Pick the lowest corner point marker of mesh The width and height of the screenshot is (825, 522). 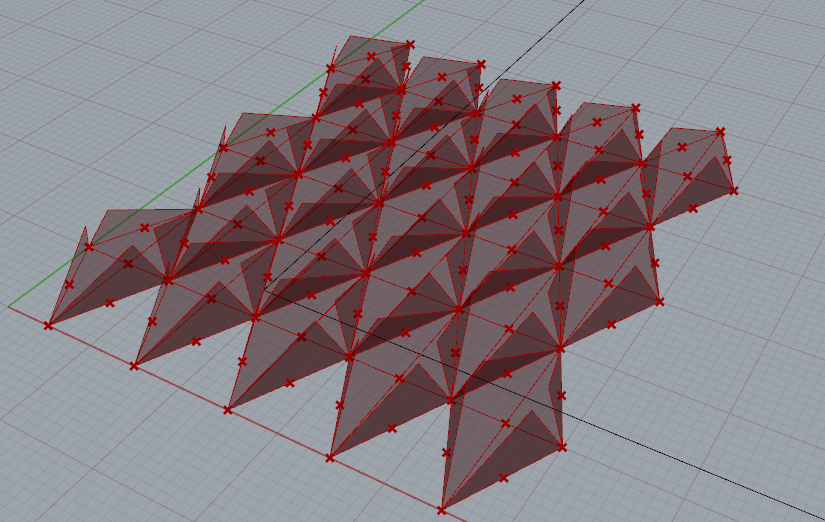[x=441, y=510]
